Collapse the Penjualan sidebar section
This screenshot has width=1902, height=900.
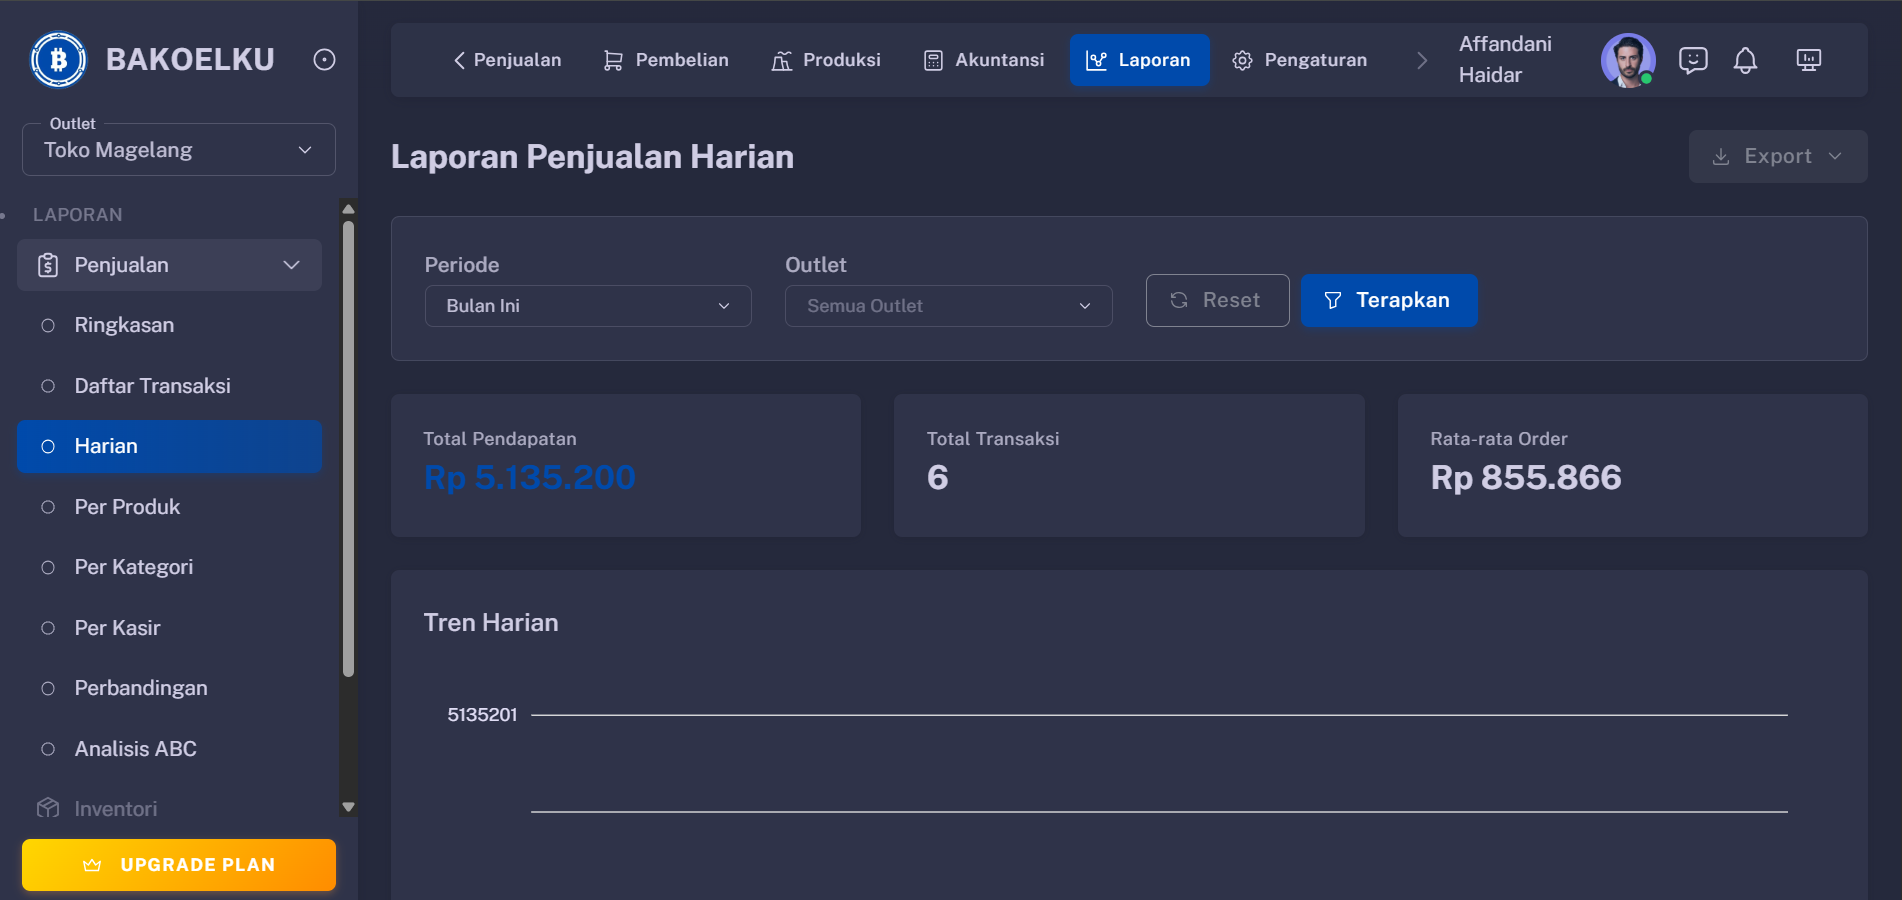coord(290,265)
